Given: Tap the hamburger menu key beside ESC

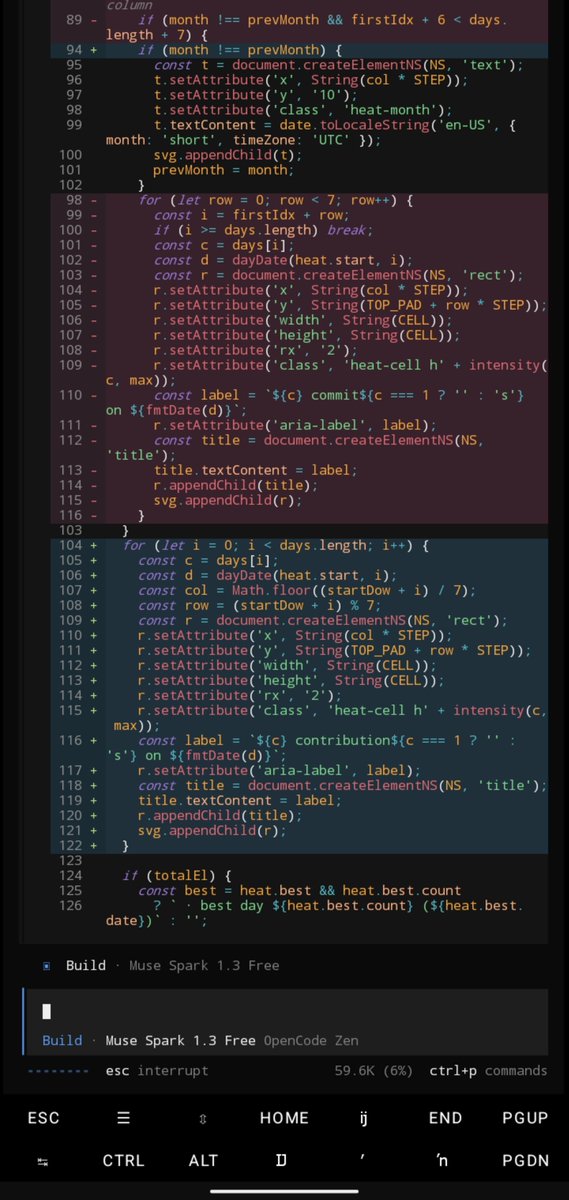Looking at the screenshot, I should (123, 1118).
